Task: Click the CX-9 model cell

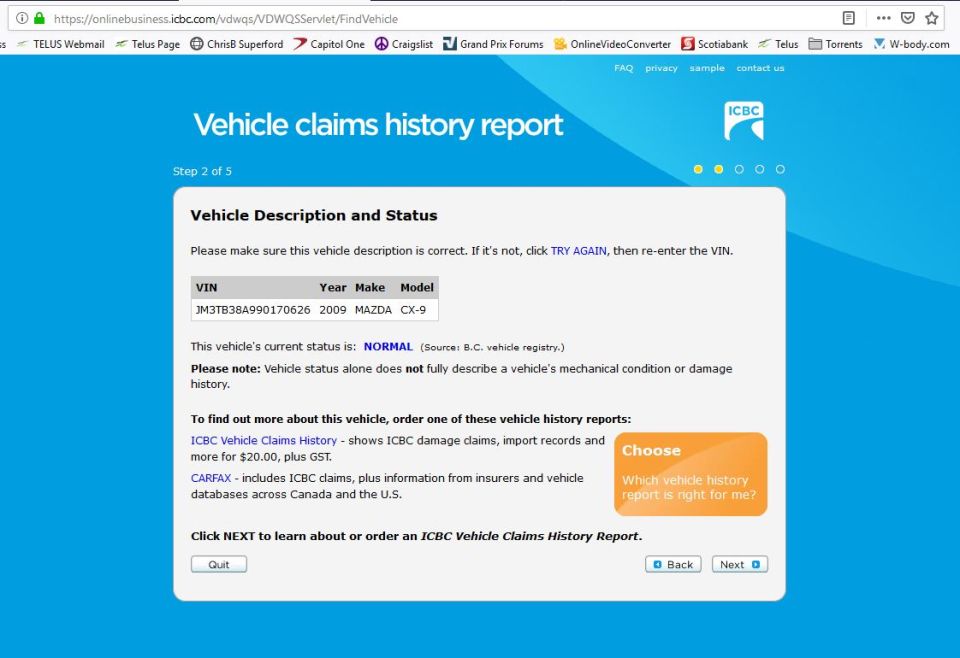Action: [x=413, y=310]
